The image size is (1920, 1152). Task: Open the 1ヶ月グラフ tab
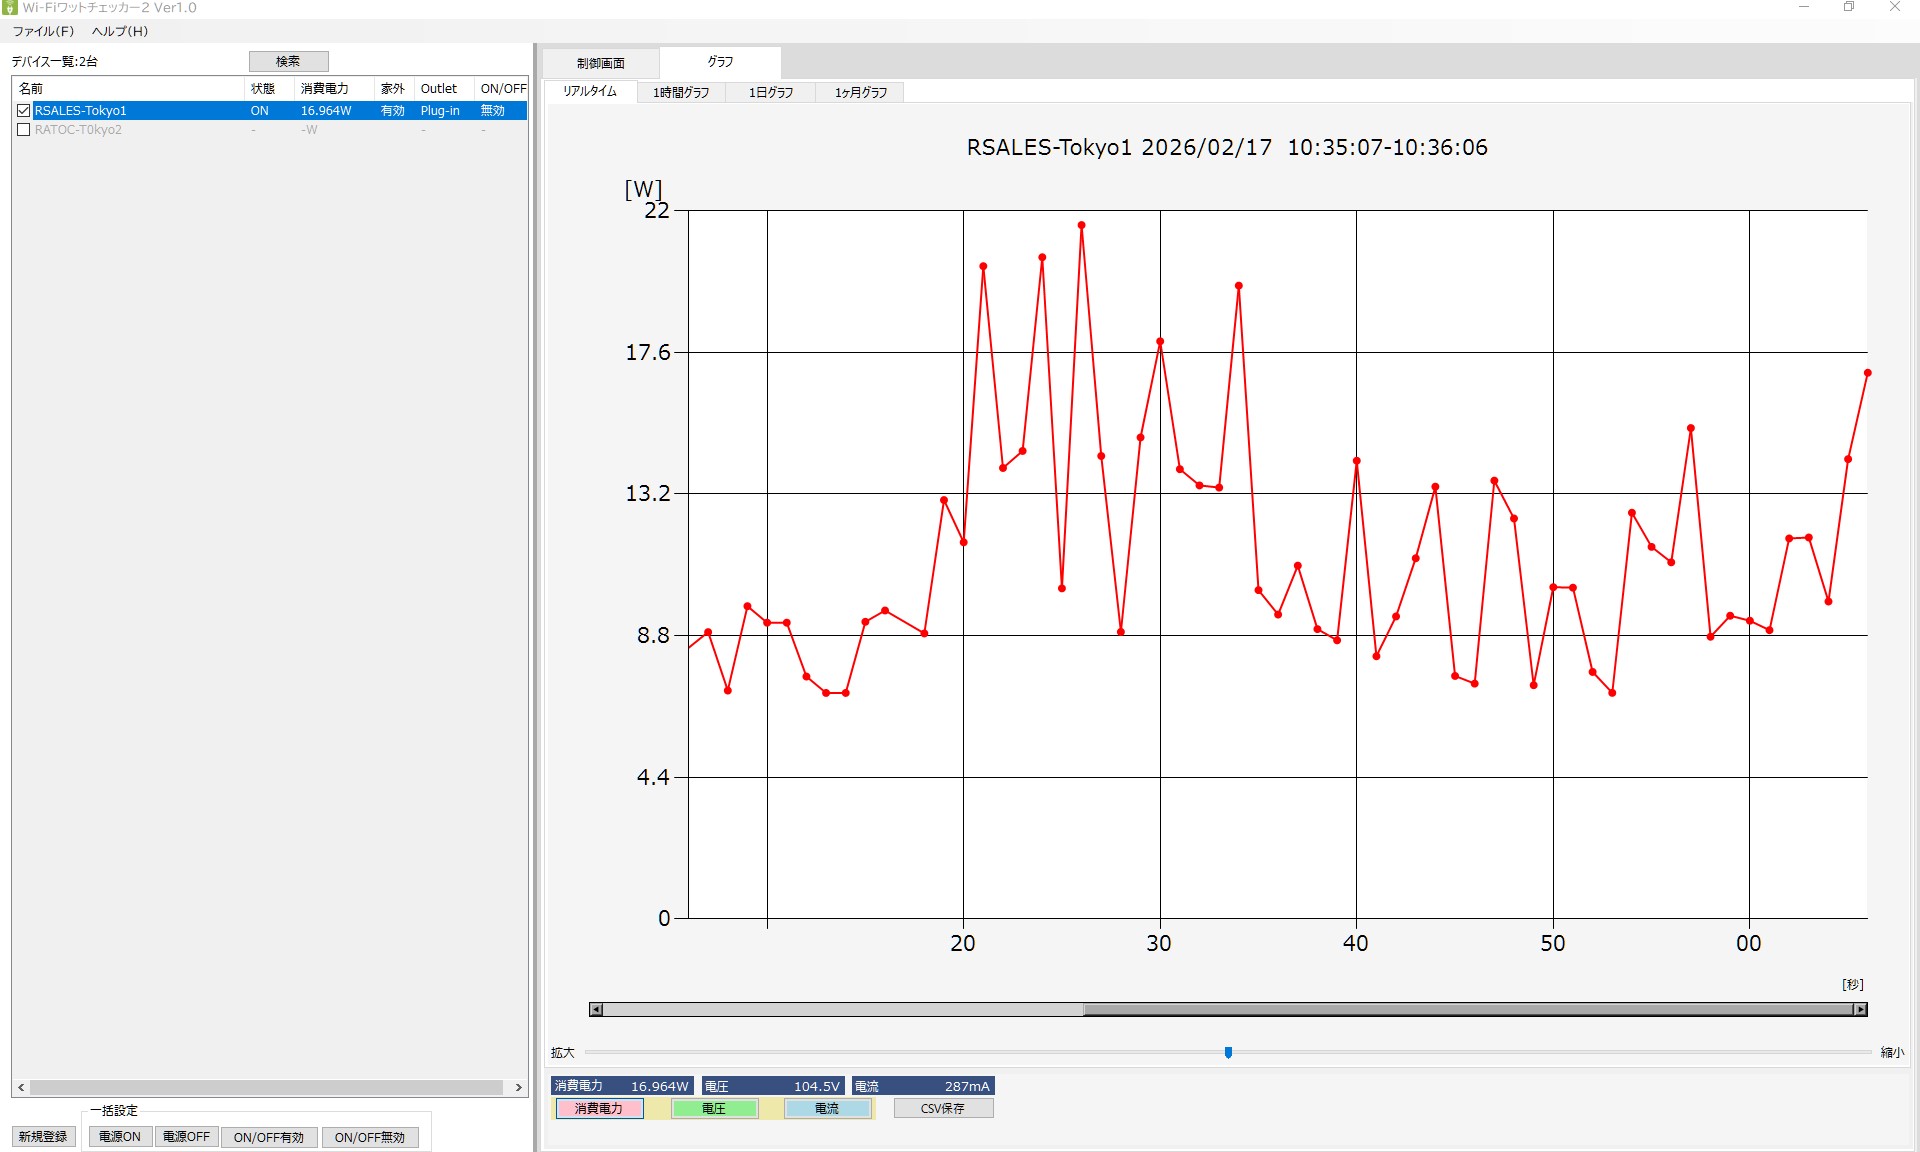tap(861, 92)
